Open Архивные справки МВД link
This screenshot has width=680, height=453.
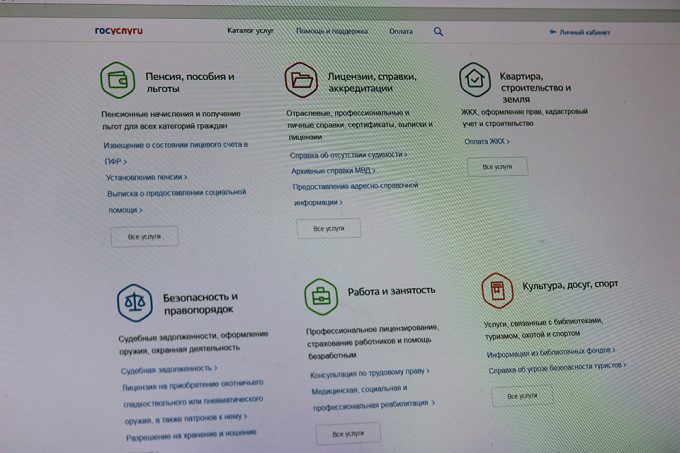click(x=333, y=171)
